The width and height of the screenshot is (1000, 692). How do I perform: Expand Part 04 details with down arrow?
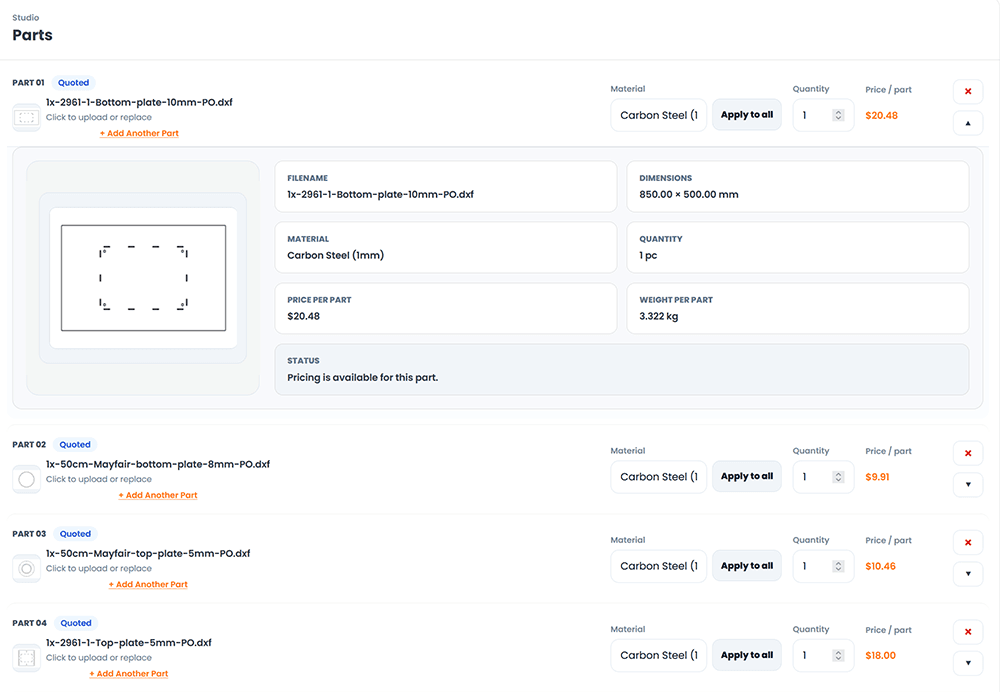click(x=967, y=663)
